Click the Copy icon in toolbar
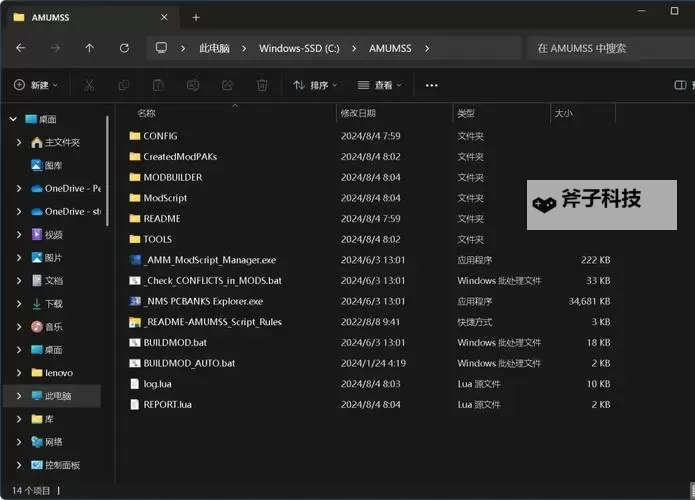695x500 pixels. pos(124,85)
